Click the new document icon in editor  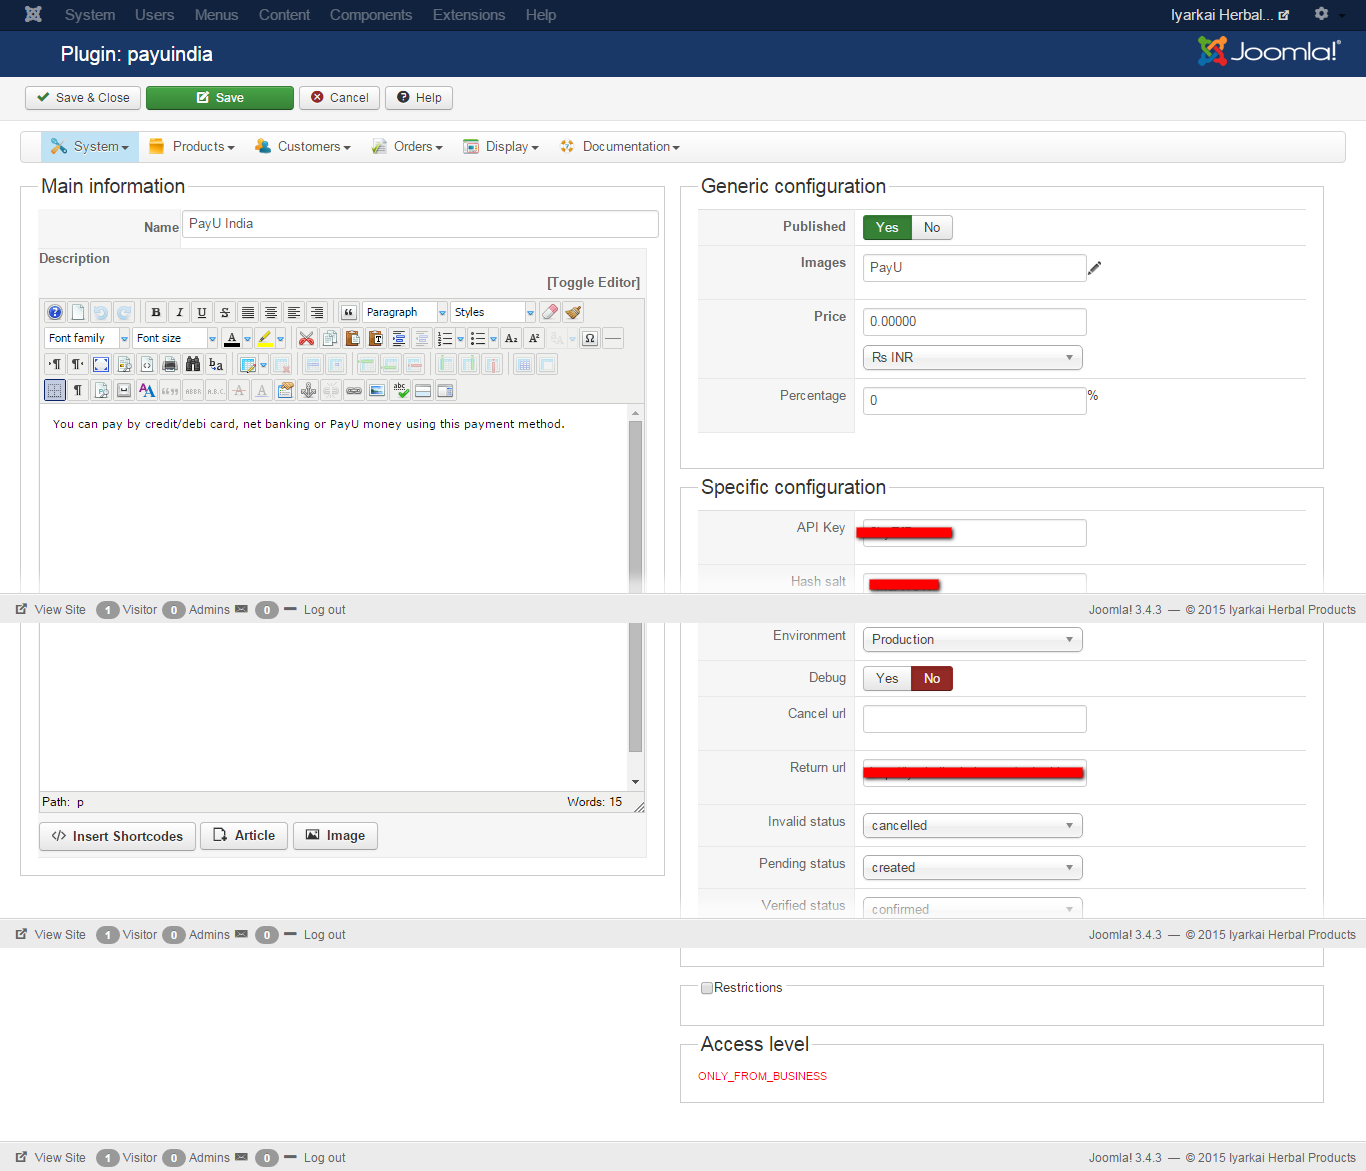pyautogui.click(x=78, y=312)
